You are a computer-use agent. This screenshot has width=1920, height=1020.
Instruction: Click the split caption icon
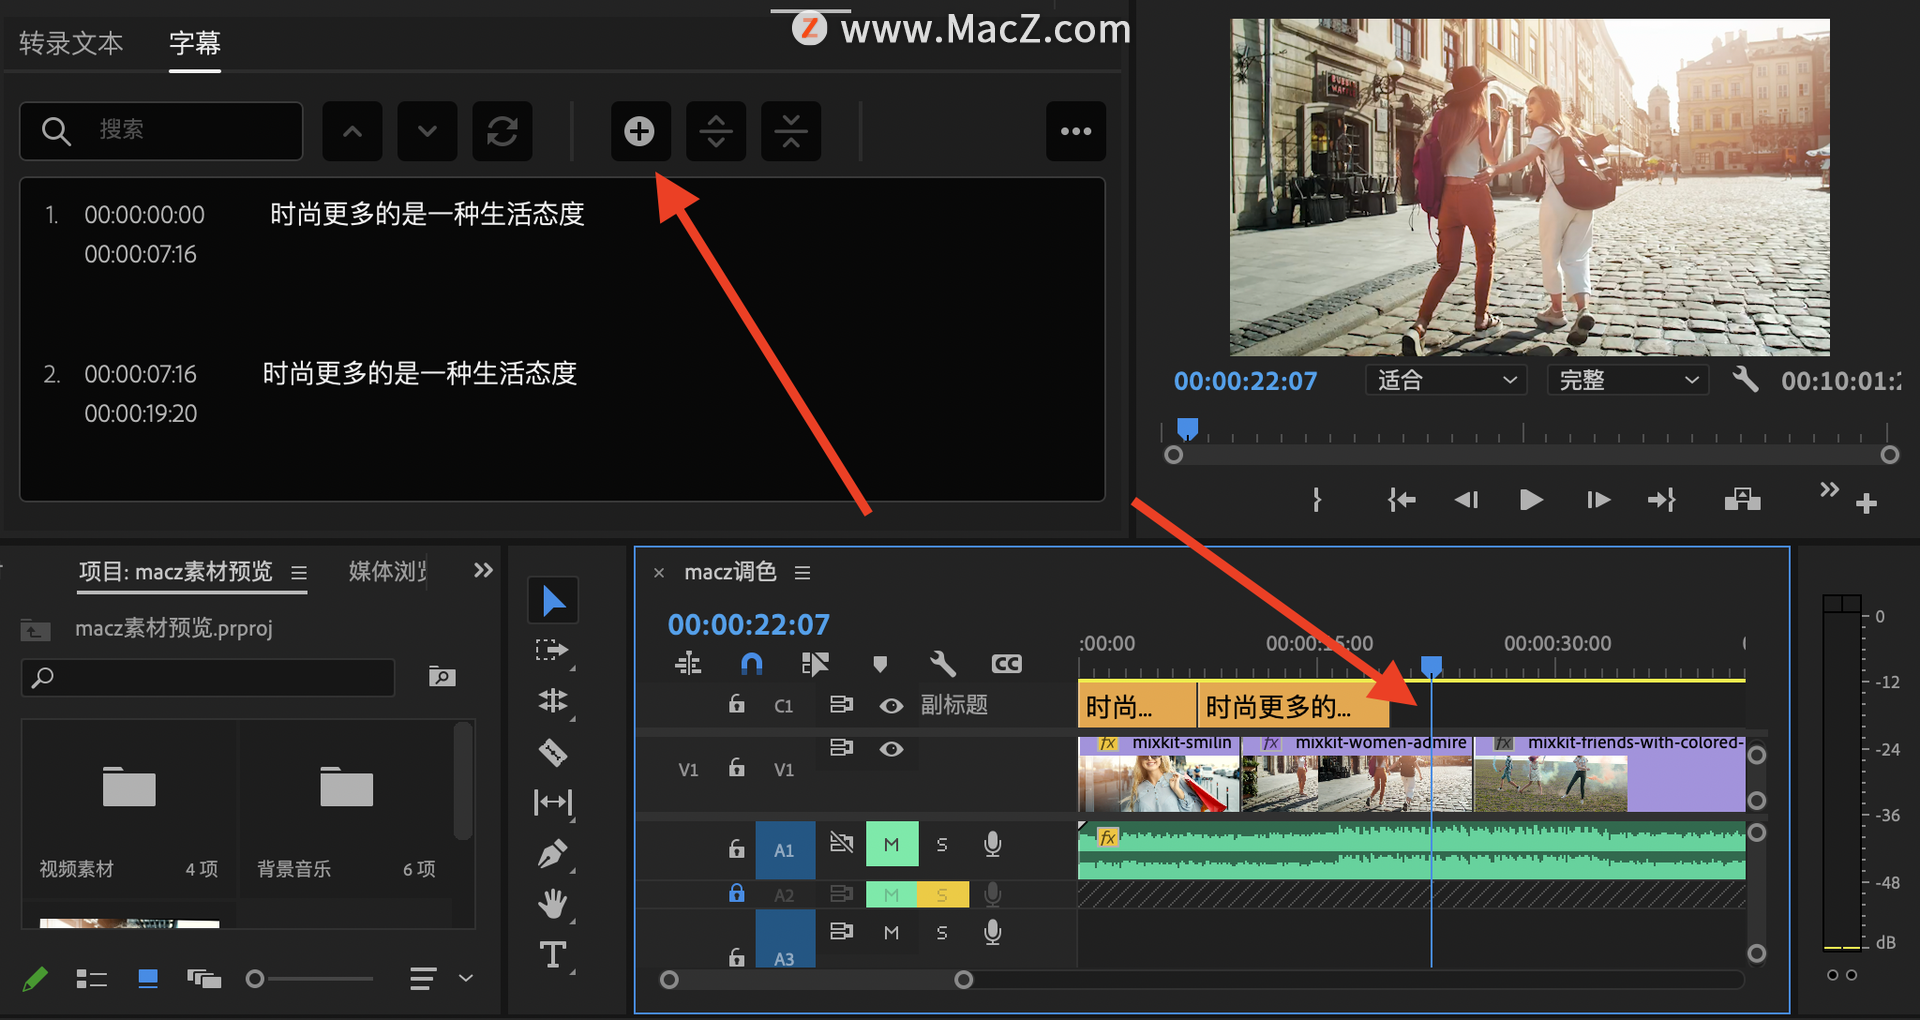point(716,131)
